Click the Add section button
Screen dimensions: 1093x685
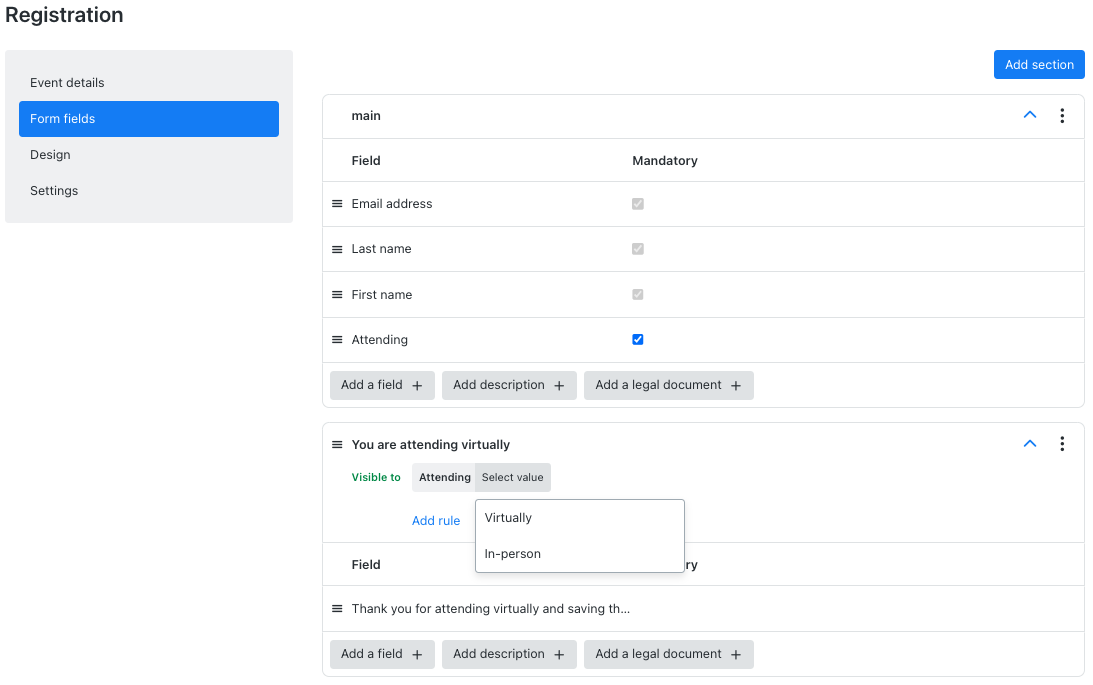coord(1039,65)
